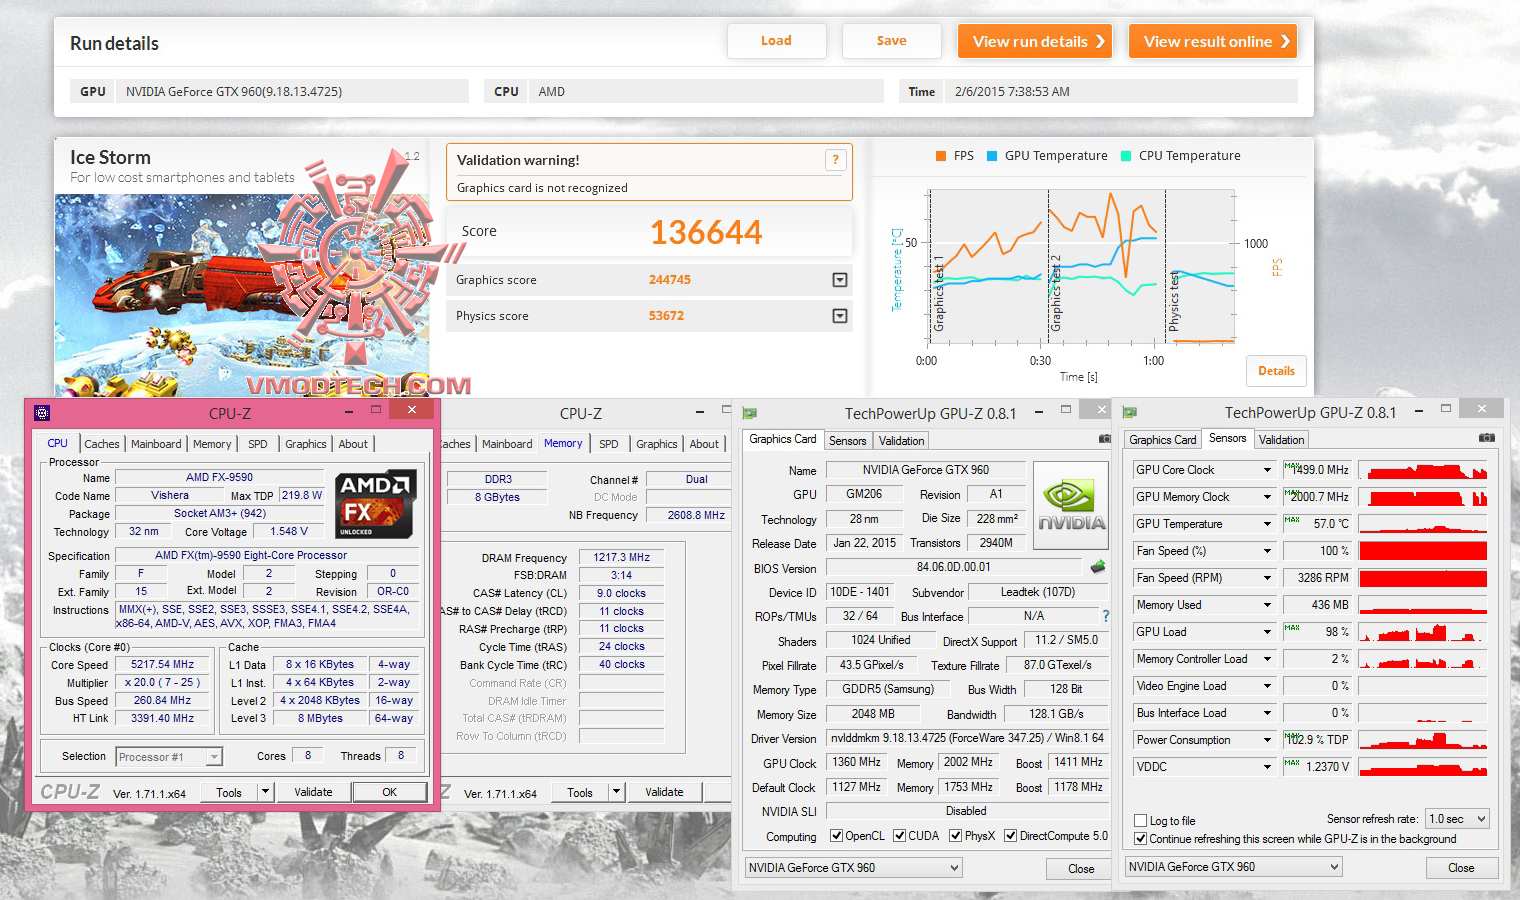
Task: Click the VDDC sensor graph
Action: coord(1423,767)
